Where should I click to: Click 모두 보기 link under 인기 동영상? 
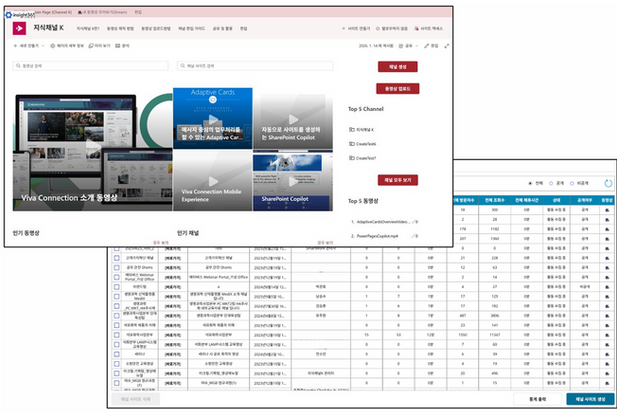[x=161, y=243]
